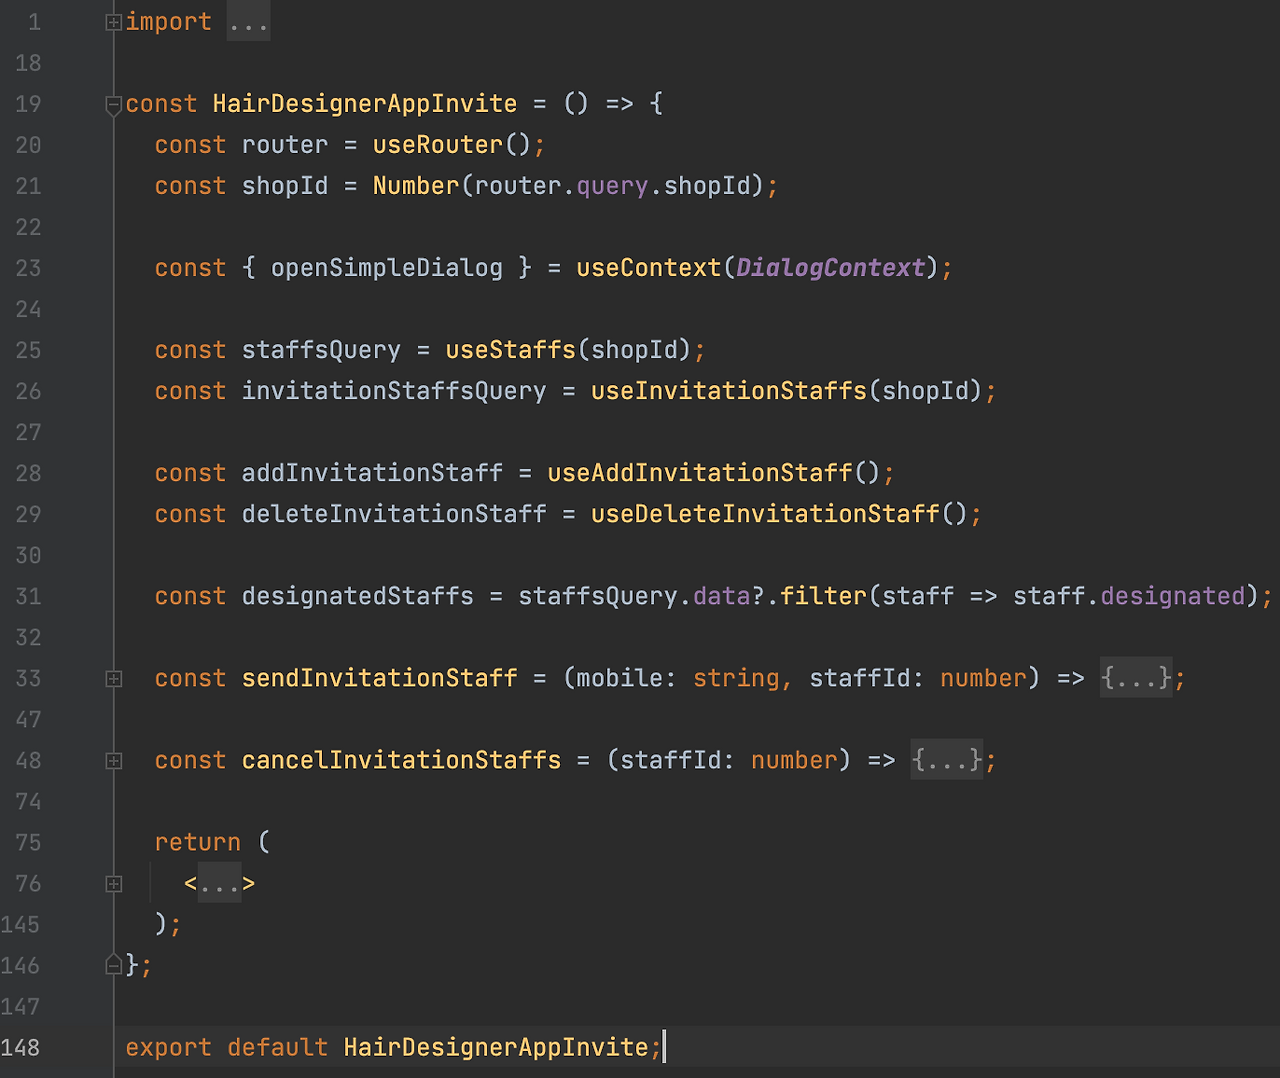Viewport: 1280px width, 1078px height.
Task: Click line number 23 in the gutter
Action: click(x=28, y=268)
